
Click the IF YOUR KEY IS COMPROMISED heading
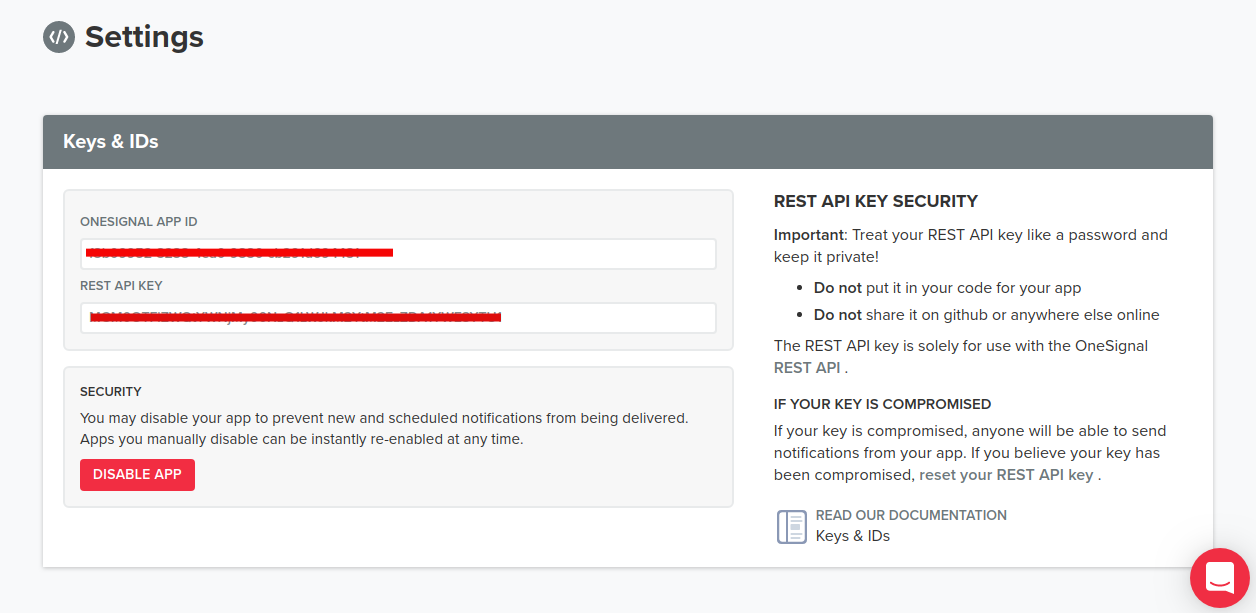[x=882, y=404]
